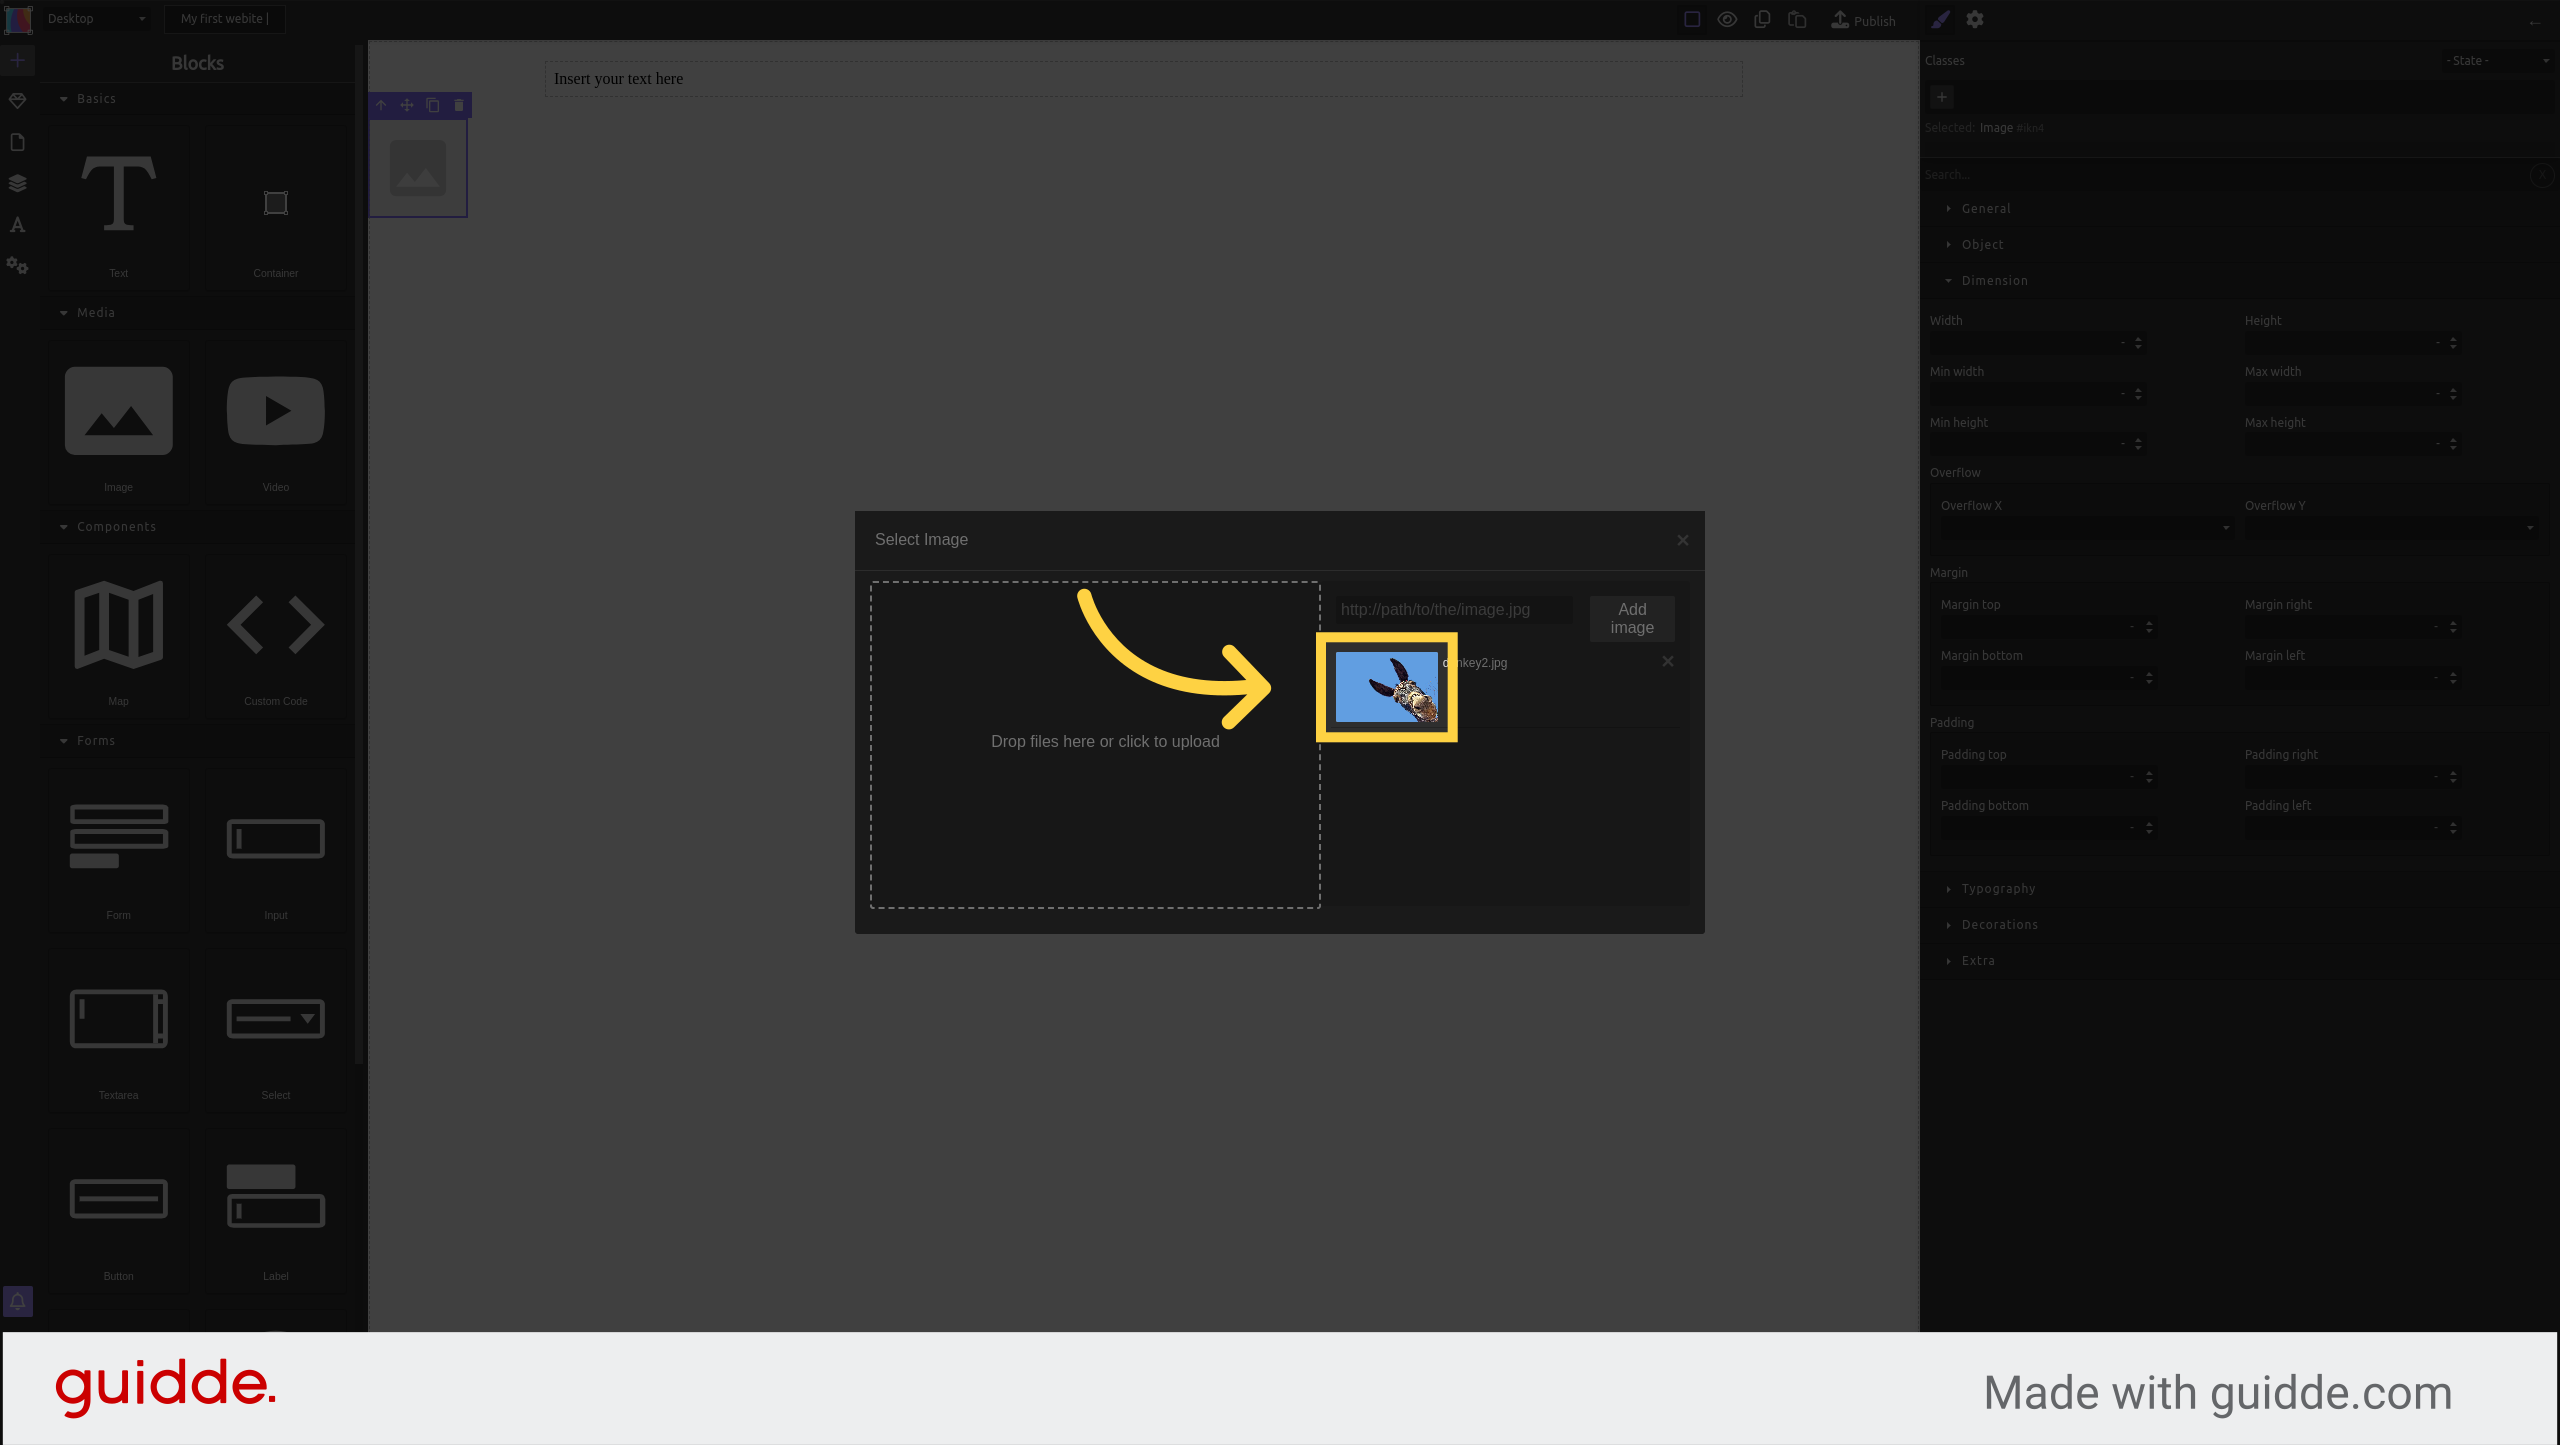Image resolution: width=2560 pixels, height=1445 pixels.
Task: Select the Map block
Action: tap(118, 637)
